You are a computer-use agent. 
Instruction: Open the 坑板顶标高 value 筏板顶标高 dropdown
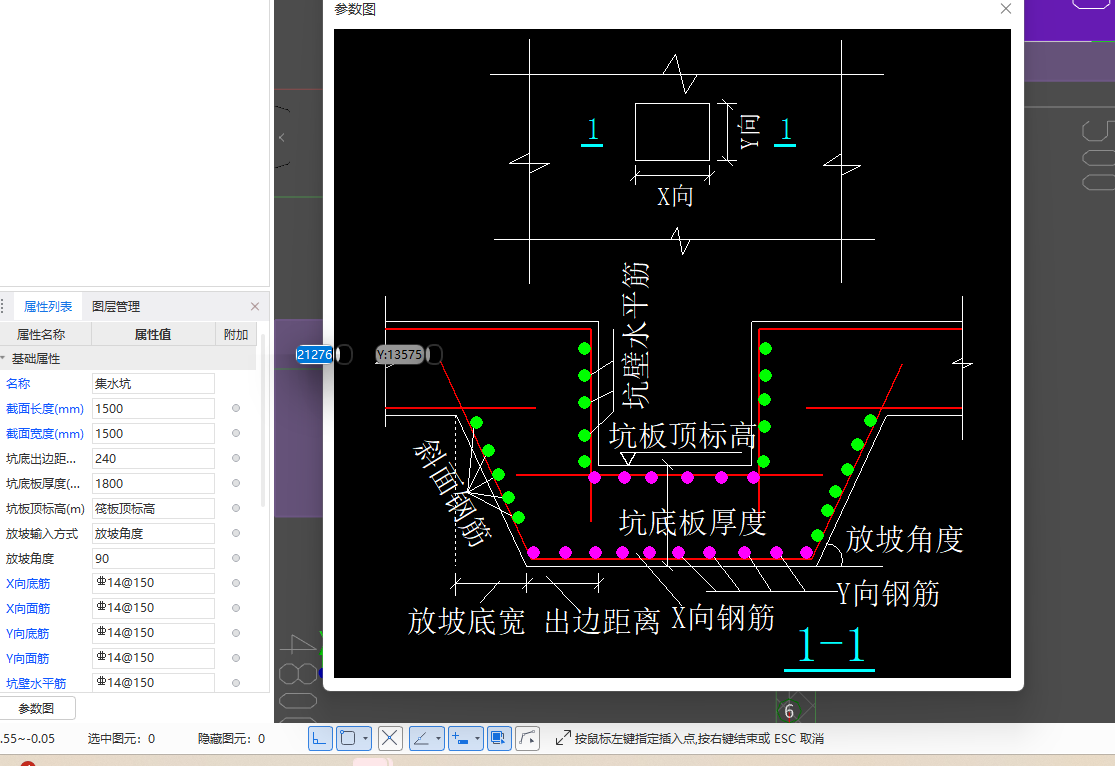pyautogui.click(x=153, y=509)
